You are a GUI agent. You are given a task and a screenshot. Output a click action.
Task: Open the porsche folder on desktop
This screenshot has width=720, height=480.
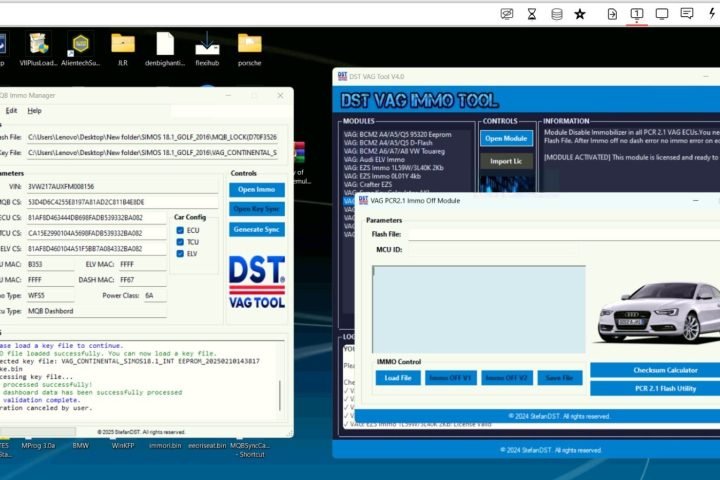coord(249,47)
